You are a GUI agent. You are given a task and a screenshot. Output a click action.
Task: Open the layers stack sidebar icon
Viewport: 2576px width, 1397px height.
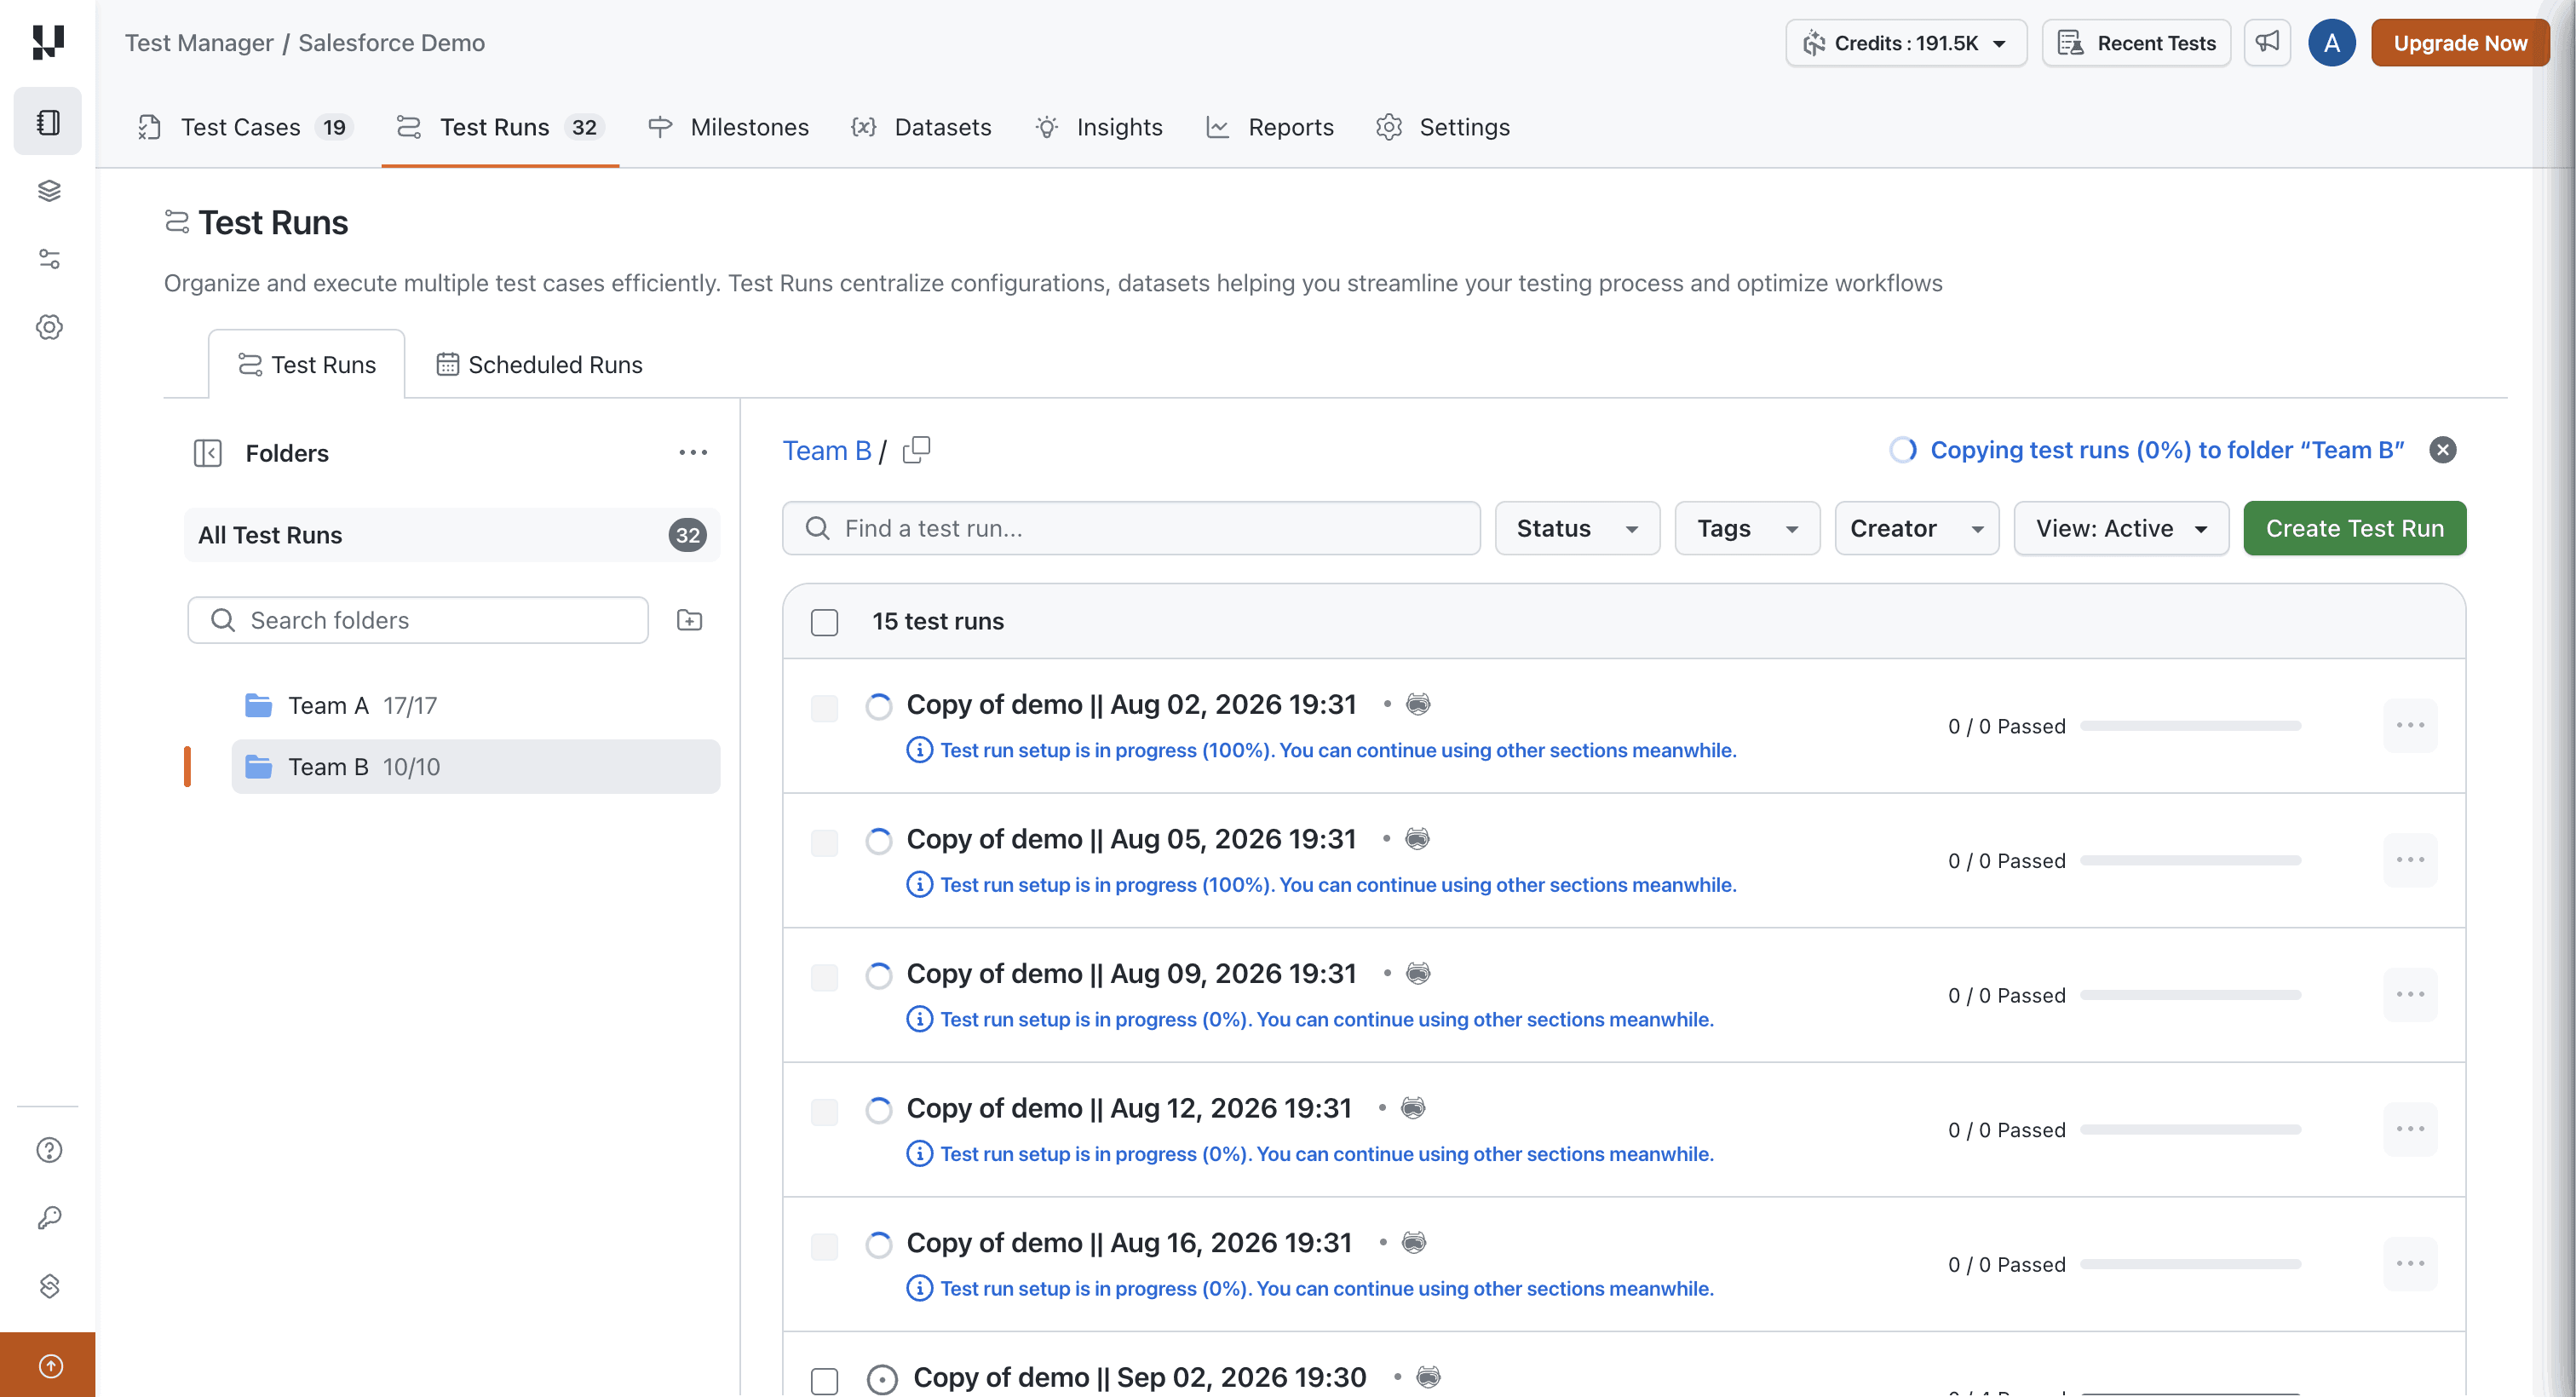(49, 190)
